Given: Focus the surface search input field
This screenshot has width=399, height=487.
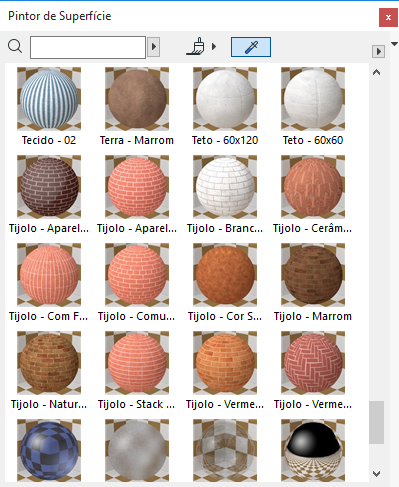Looking at the screenshot, I should click(x=88, y=47).
